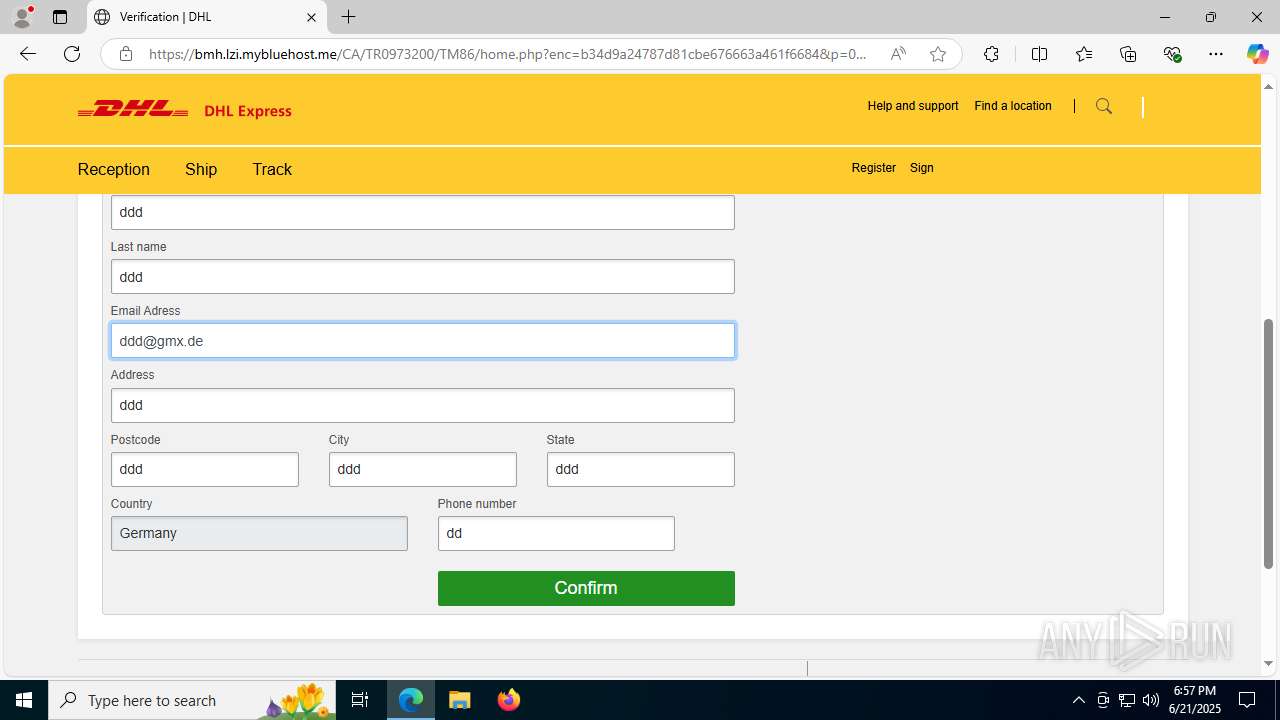Open the Favorites list icon
The height and width of the screenshot is (720, 1280).
click(1084, 54)
